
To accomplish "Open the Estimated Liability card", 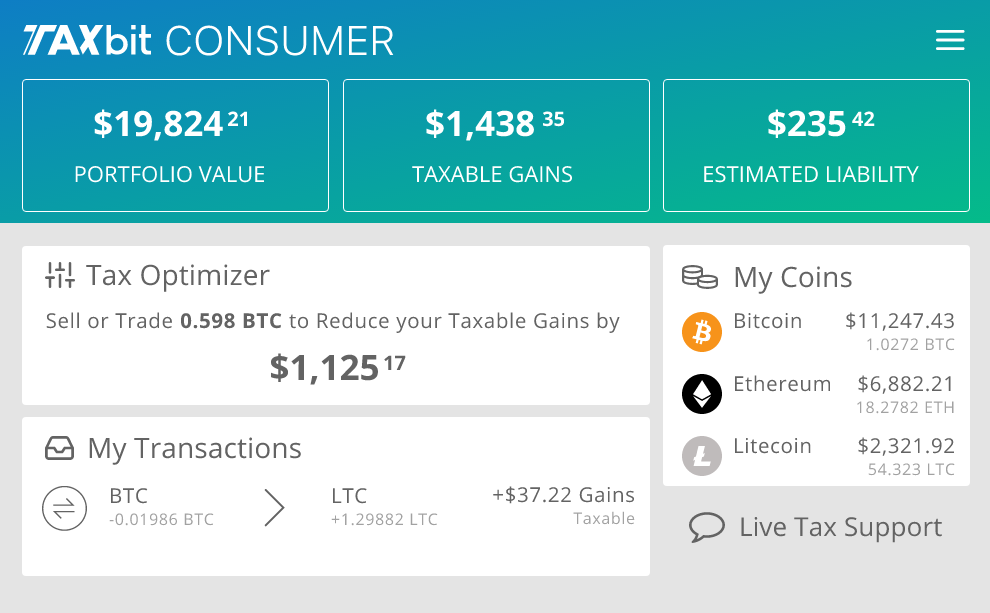I will point(816,146).
